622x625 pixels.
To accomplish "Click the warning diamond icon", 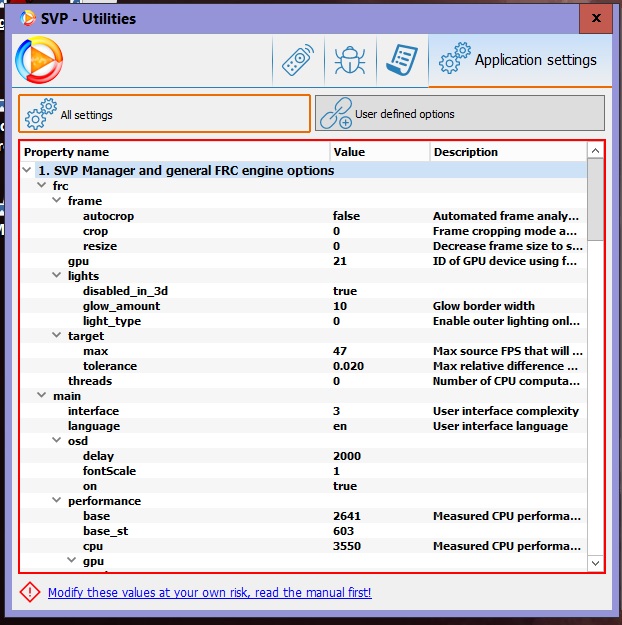I will tap(30, 592).
